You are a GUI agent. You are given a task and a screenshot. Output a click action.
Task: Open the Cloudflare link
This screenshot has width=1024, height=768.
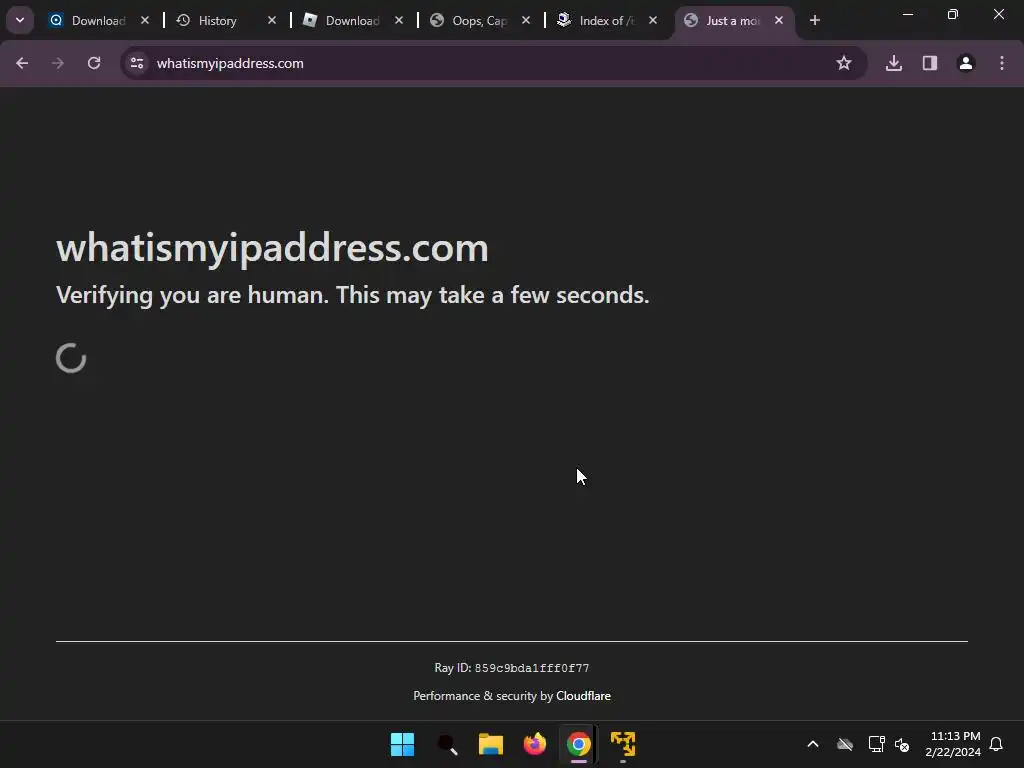coord(583,696)
